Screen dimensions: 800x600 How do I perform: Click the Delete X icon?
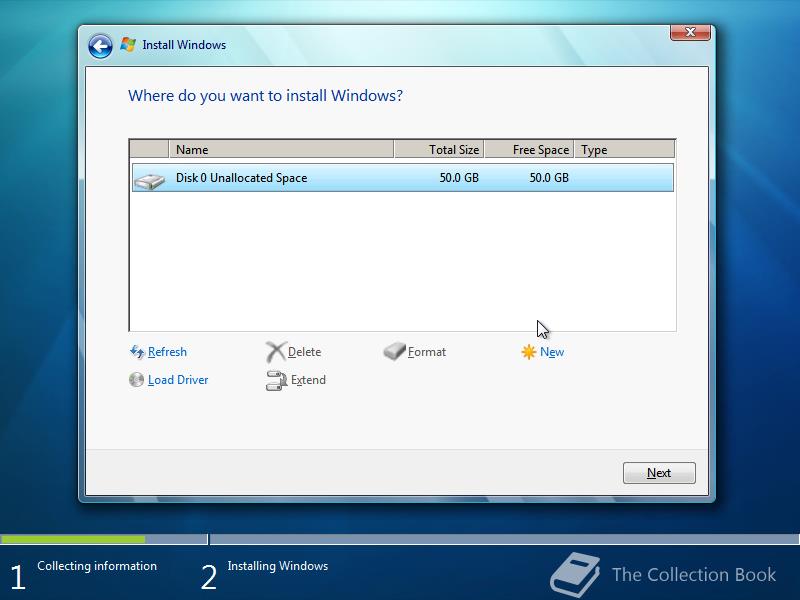click(x=276, y=352)
